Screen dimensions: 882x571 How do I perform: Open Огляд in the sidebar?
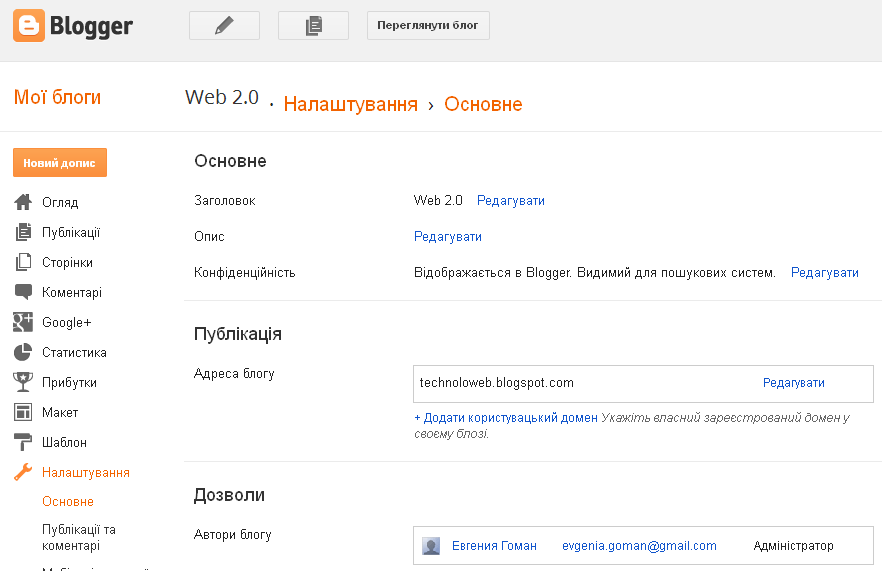[x=60, y=203]
